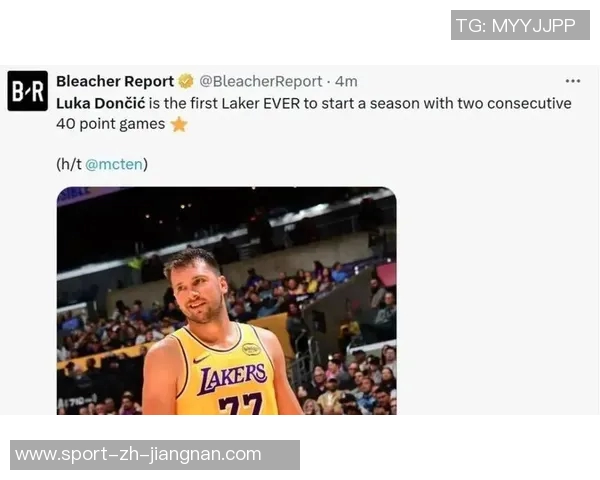This screenshot has height=480, width=600.
Task: Click the Nike swoosh on the jersey
Action: (201, 359)
